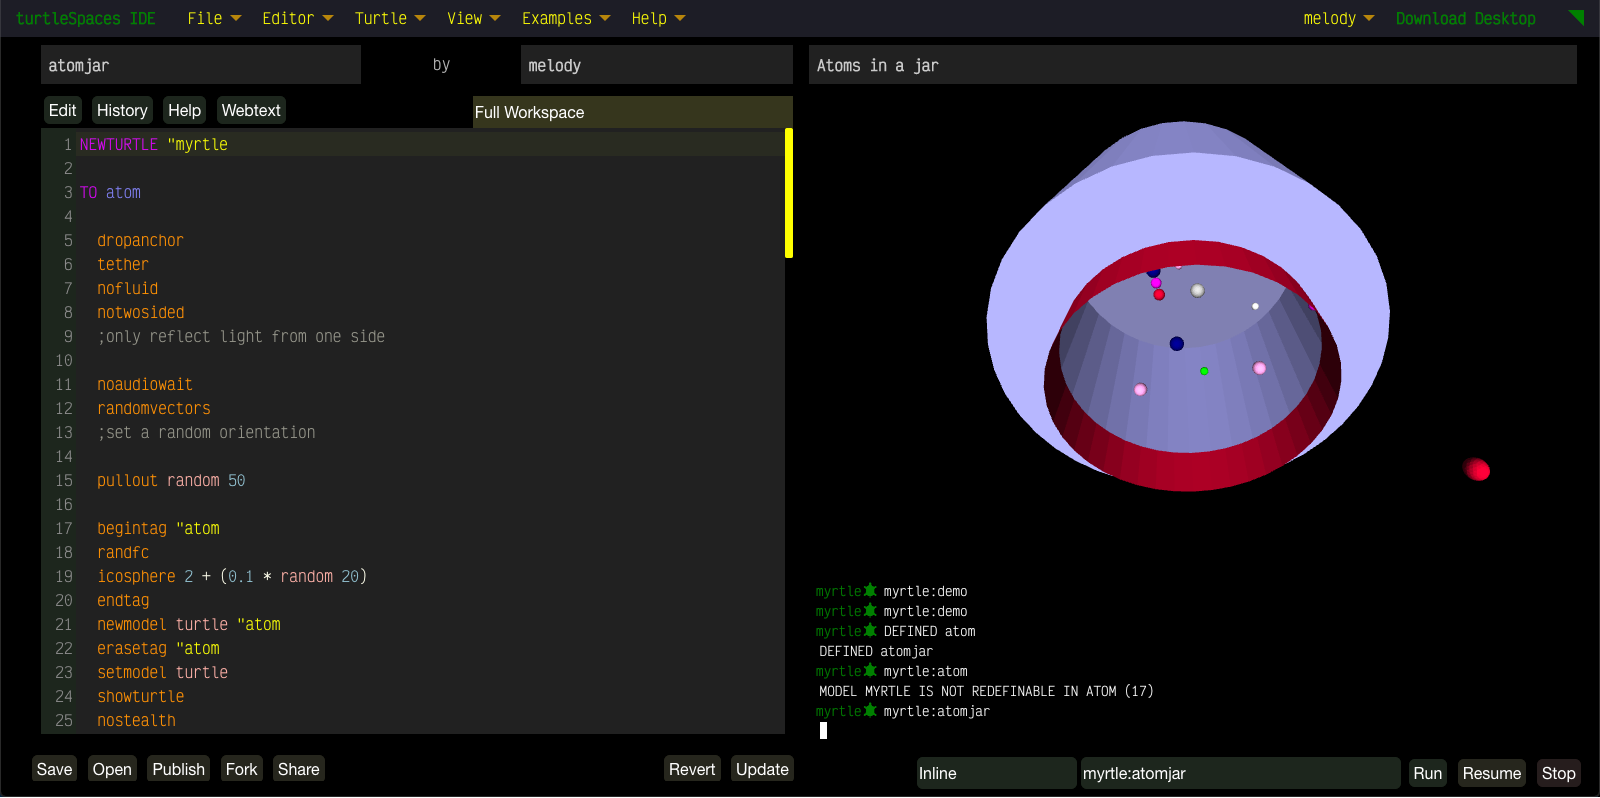Open the Webtext tab

[251, 110]
